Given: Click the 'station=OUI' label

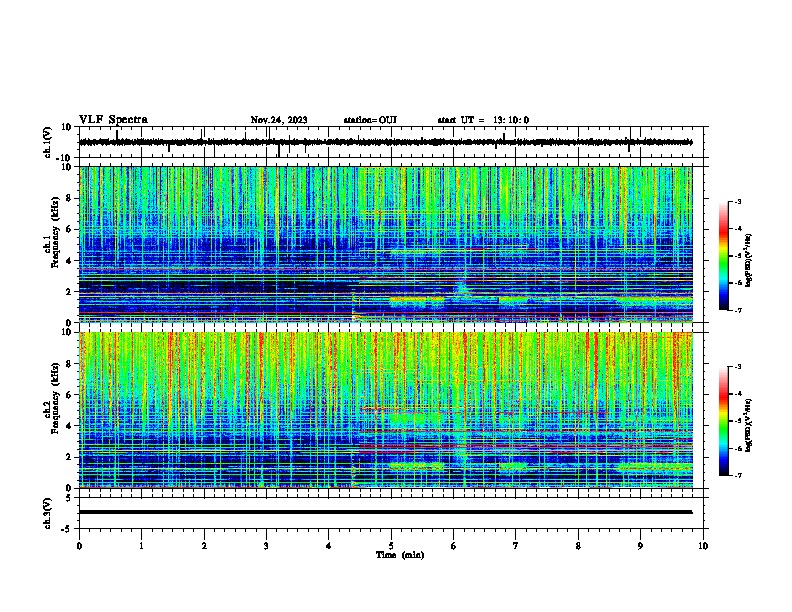Looking at the screenshot, I should tap(370, 120).
